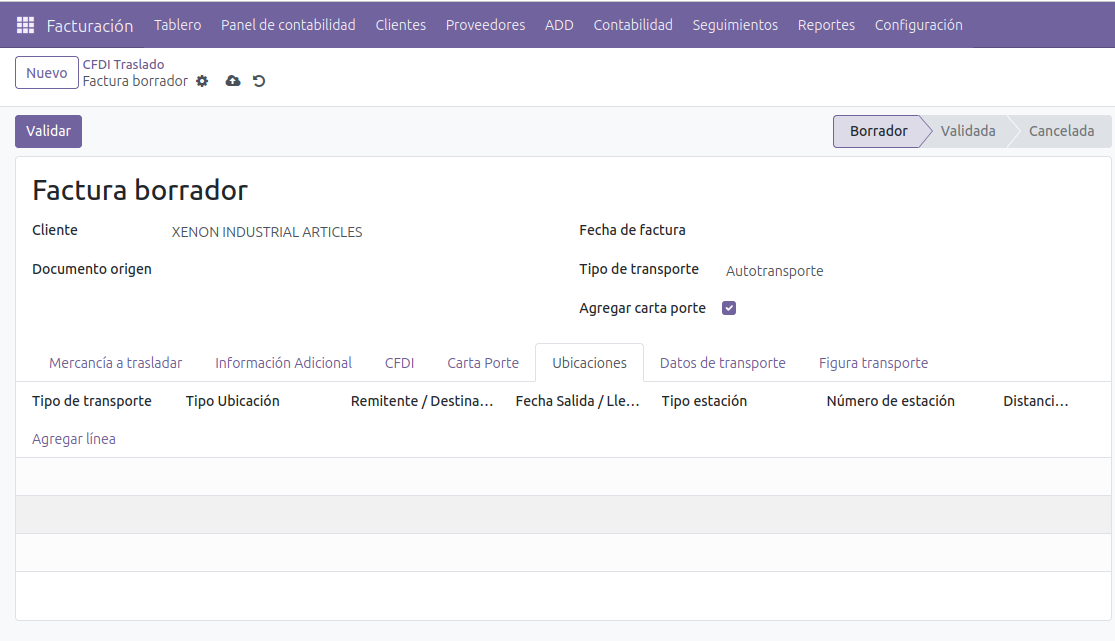Image resolution: width=1115 pixels, height=641 pixels.
Task: Click the Validar button
Action: [48, 131]
